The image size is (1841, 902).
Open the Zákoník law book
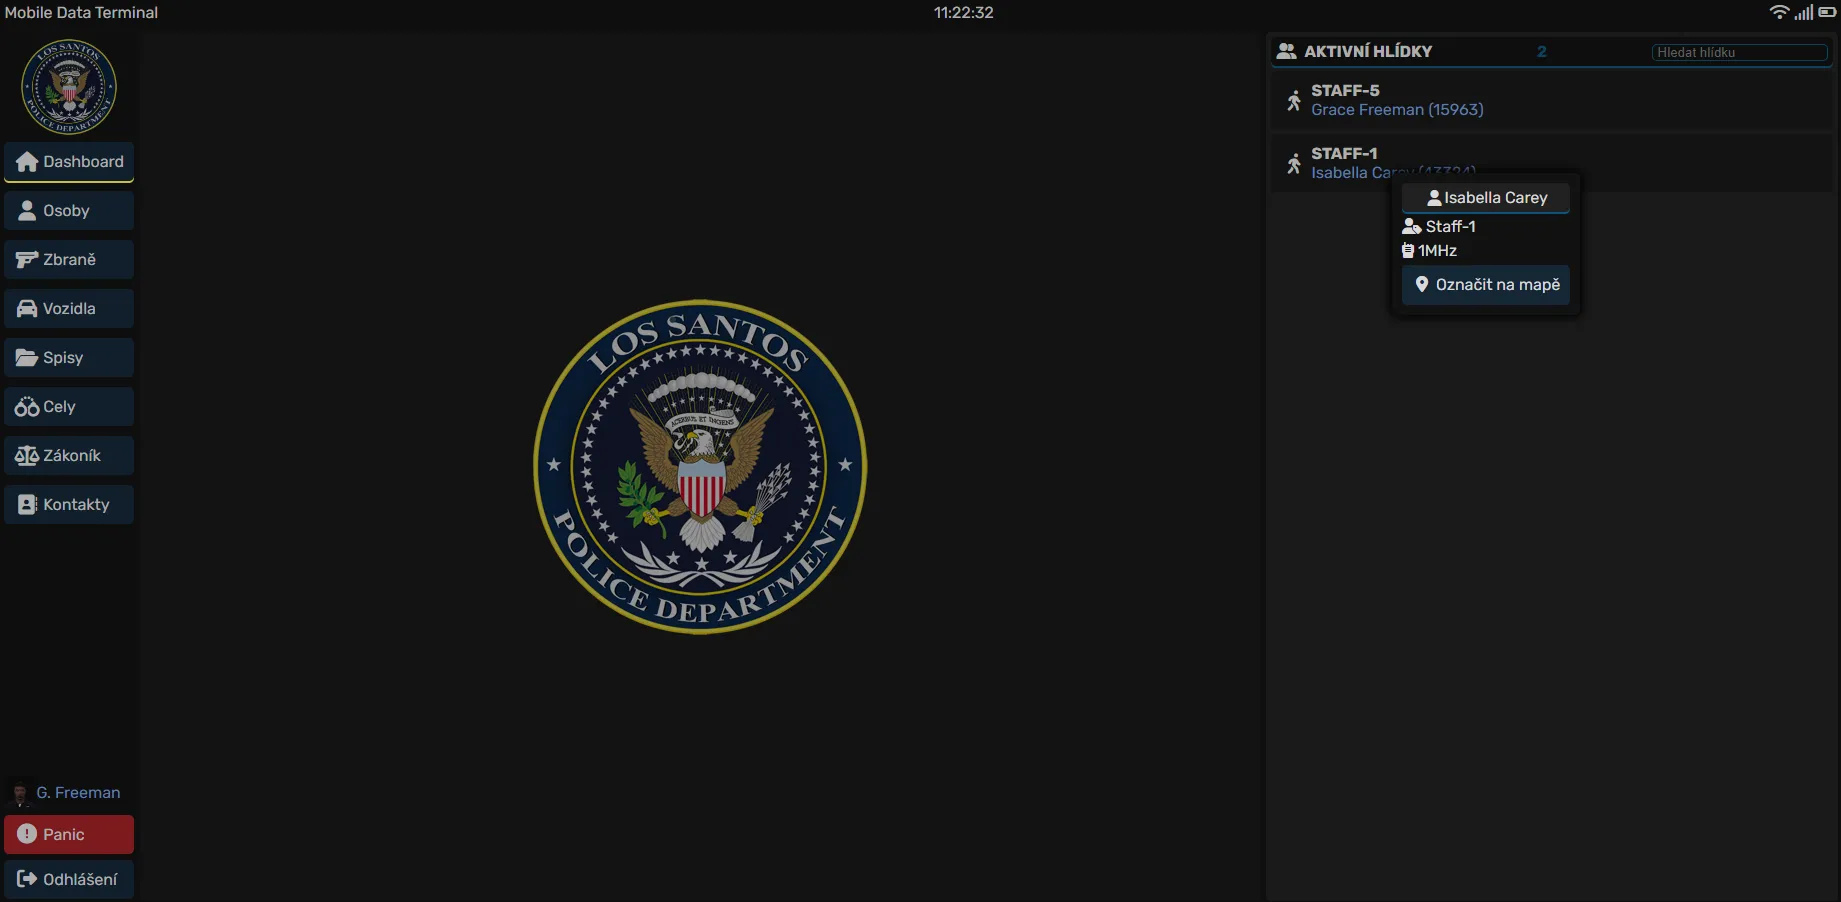pyautogui.click(x=69, y=456)
